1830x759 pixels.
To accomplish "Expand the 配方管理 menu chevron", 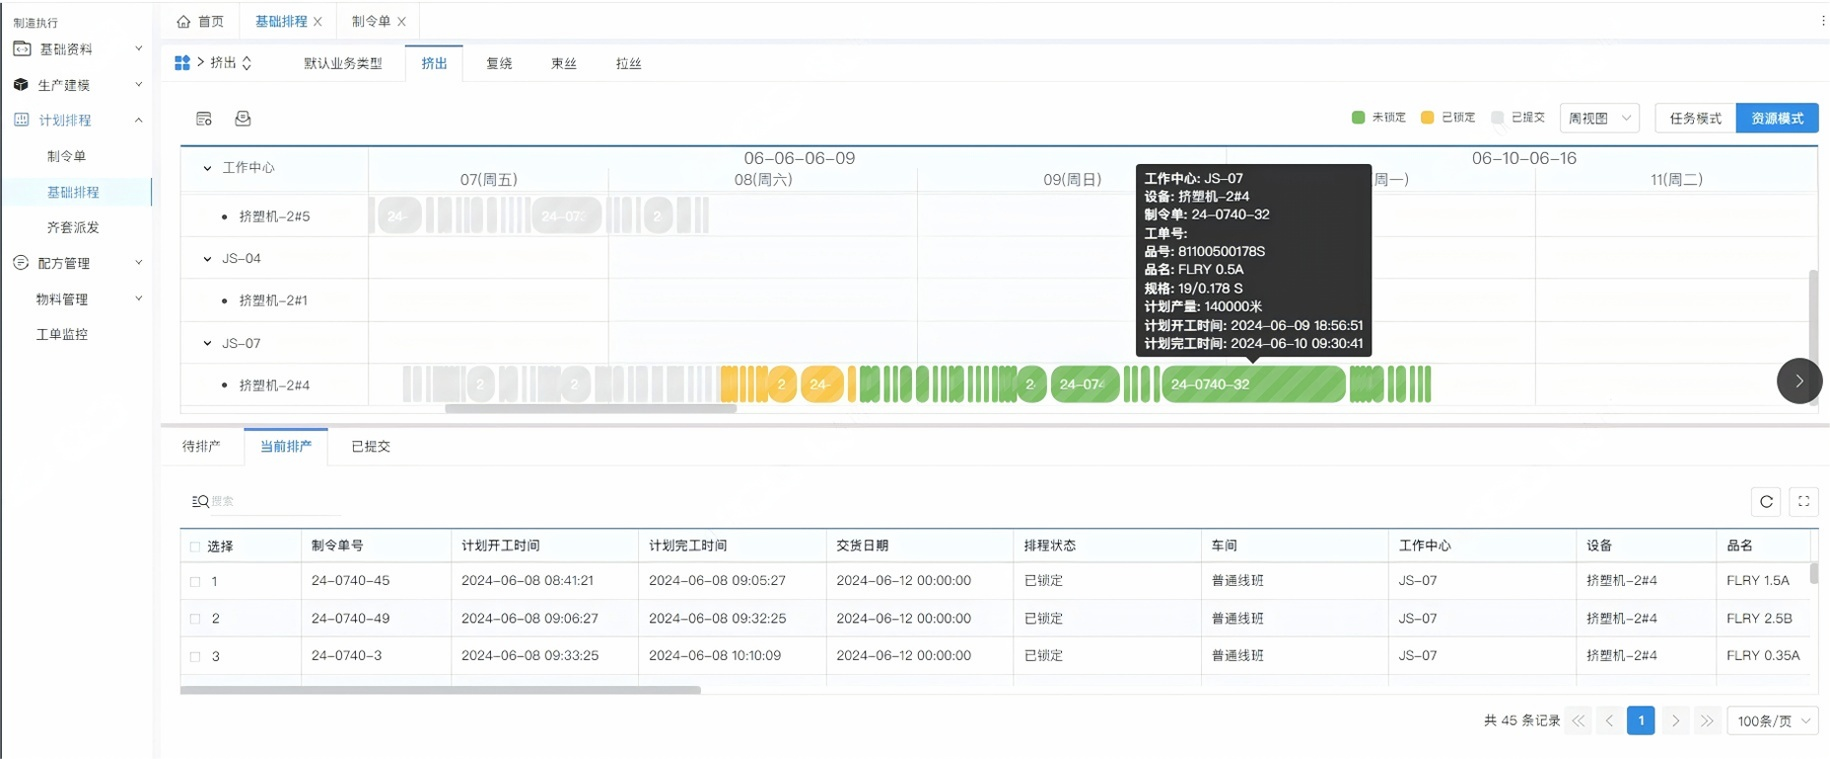I will (x=139, y=262).
